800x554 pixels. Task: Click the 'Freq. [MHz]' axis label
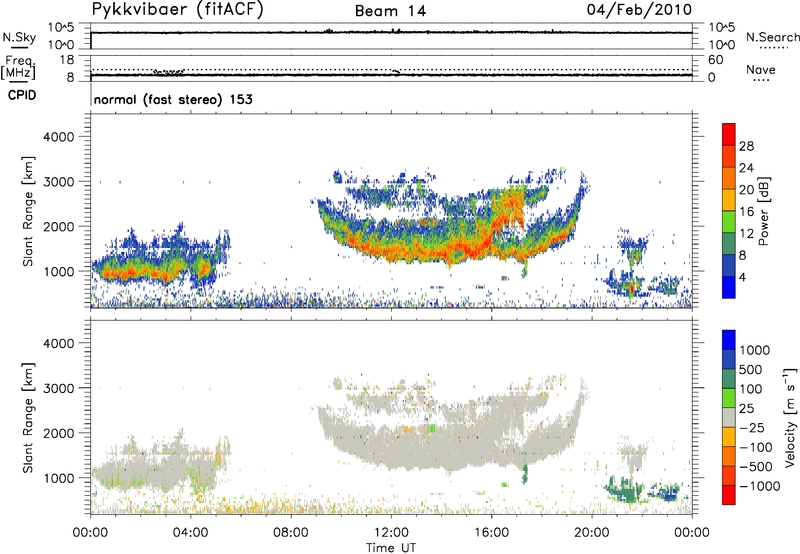pos(18,68)
